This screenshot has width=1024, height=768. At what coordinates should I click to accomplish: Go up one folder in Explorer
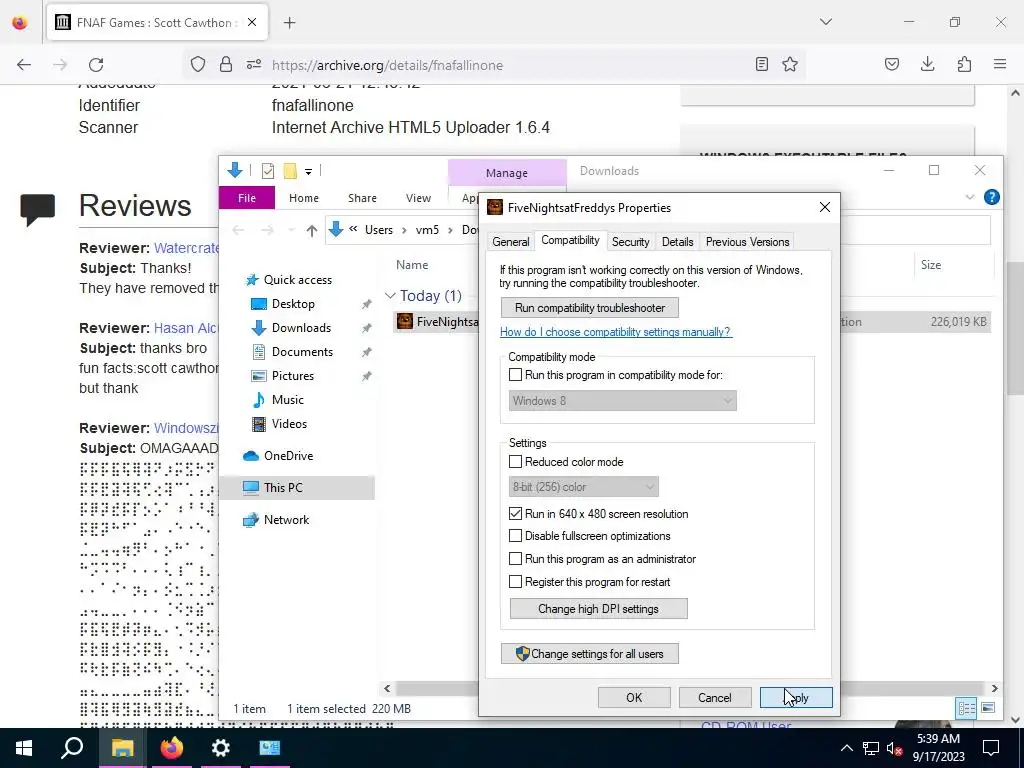(x=312, y=230)
